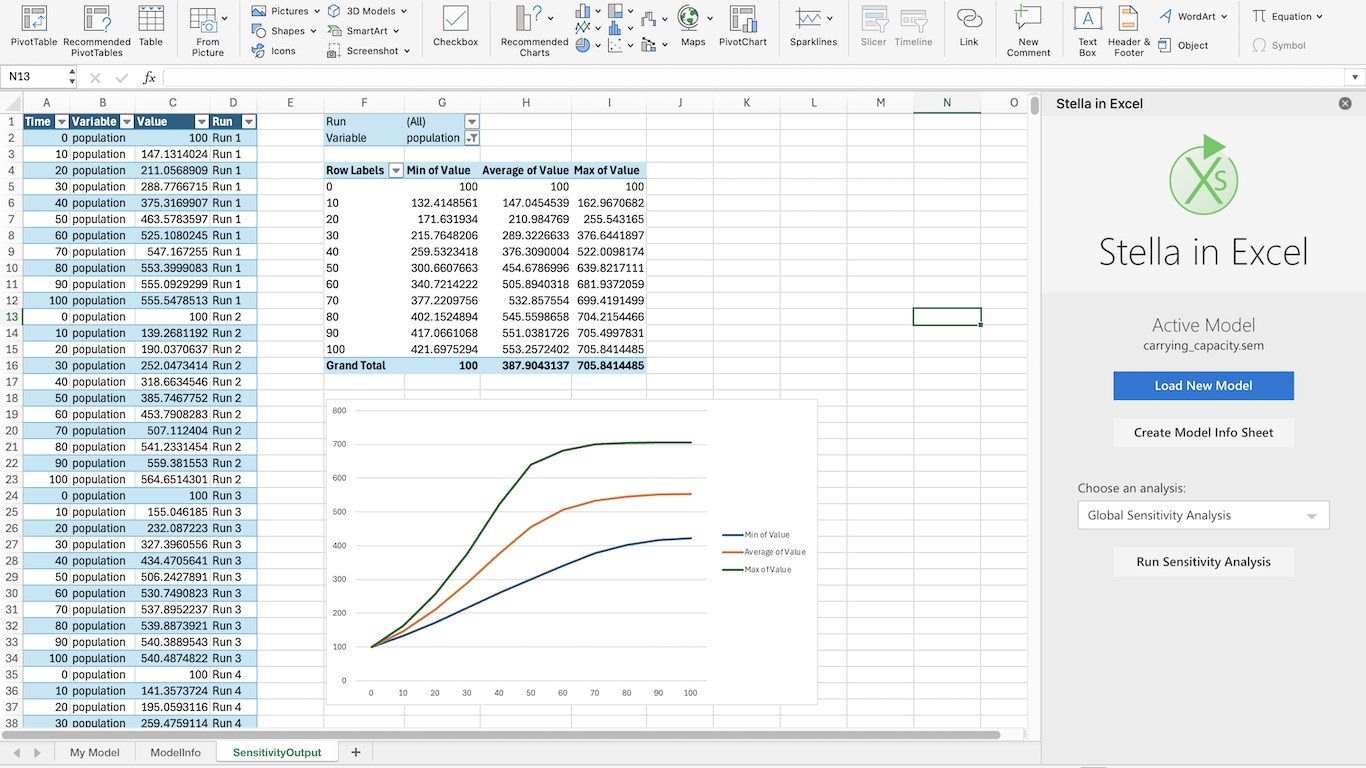1366x768 pixels.
Task: Insert a Checkbox control
Action: 456,26
